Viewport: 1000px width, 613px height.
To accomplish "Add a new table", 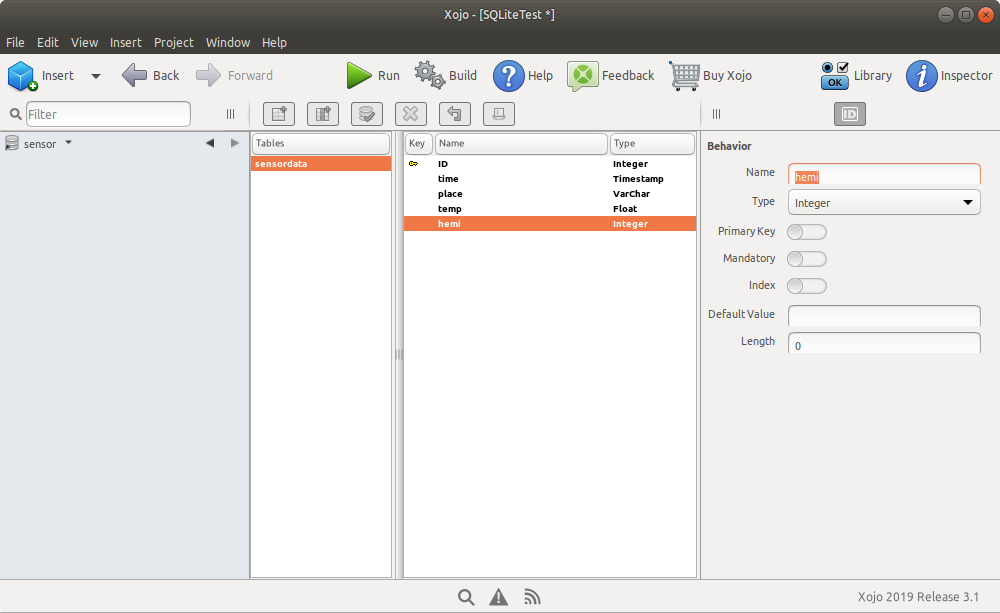I will [279, 114].
